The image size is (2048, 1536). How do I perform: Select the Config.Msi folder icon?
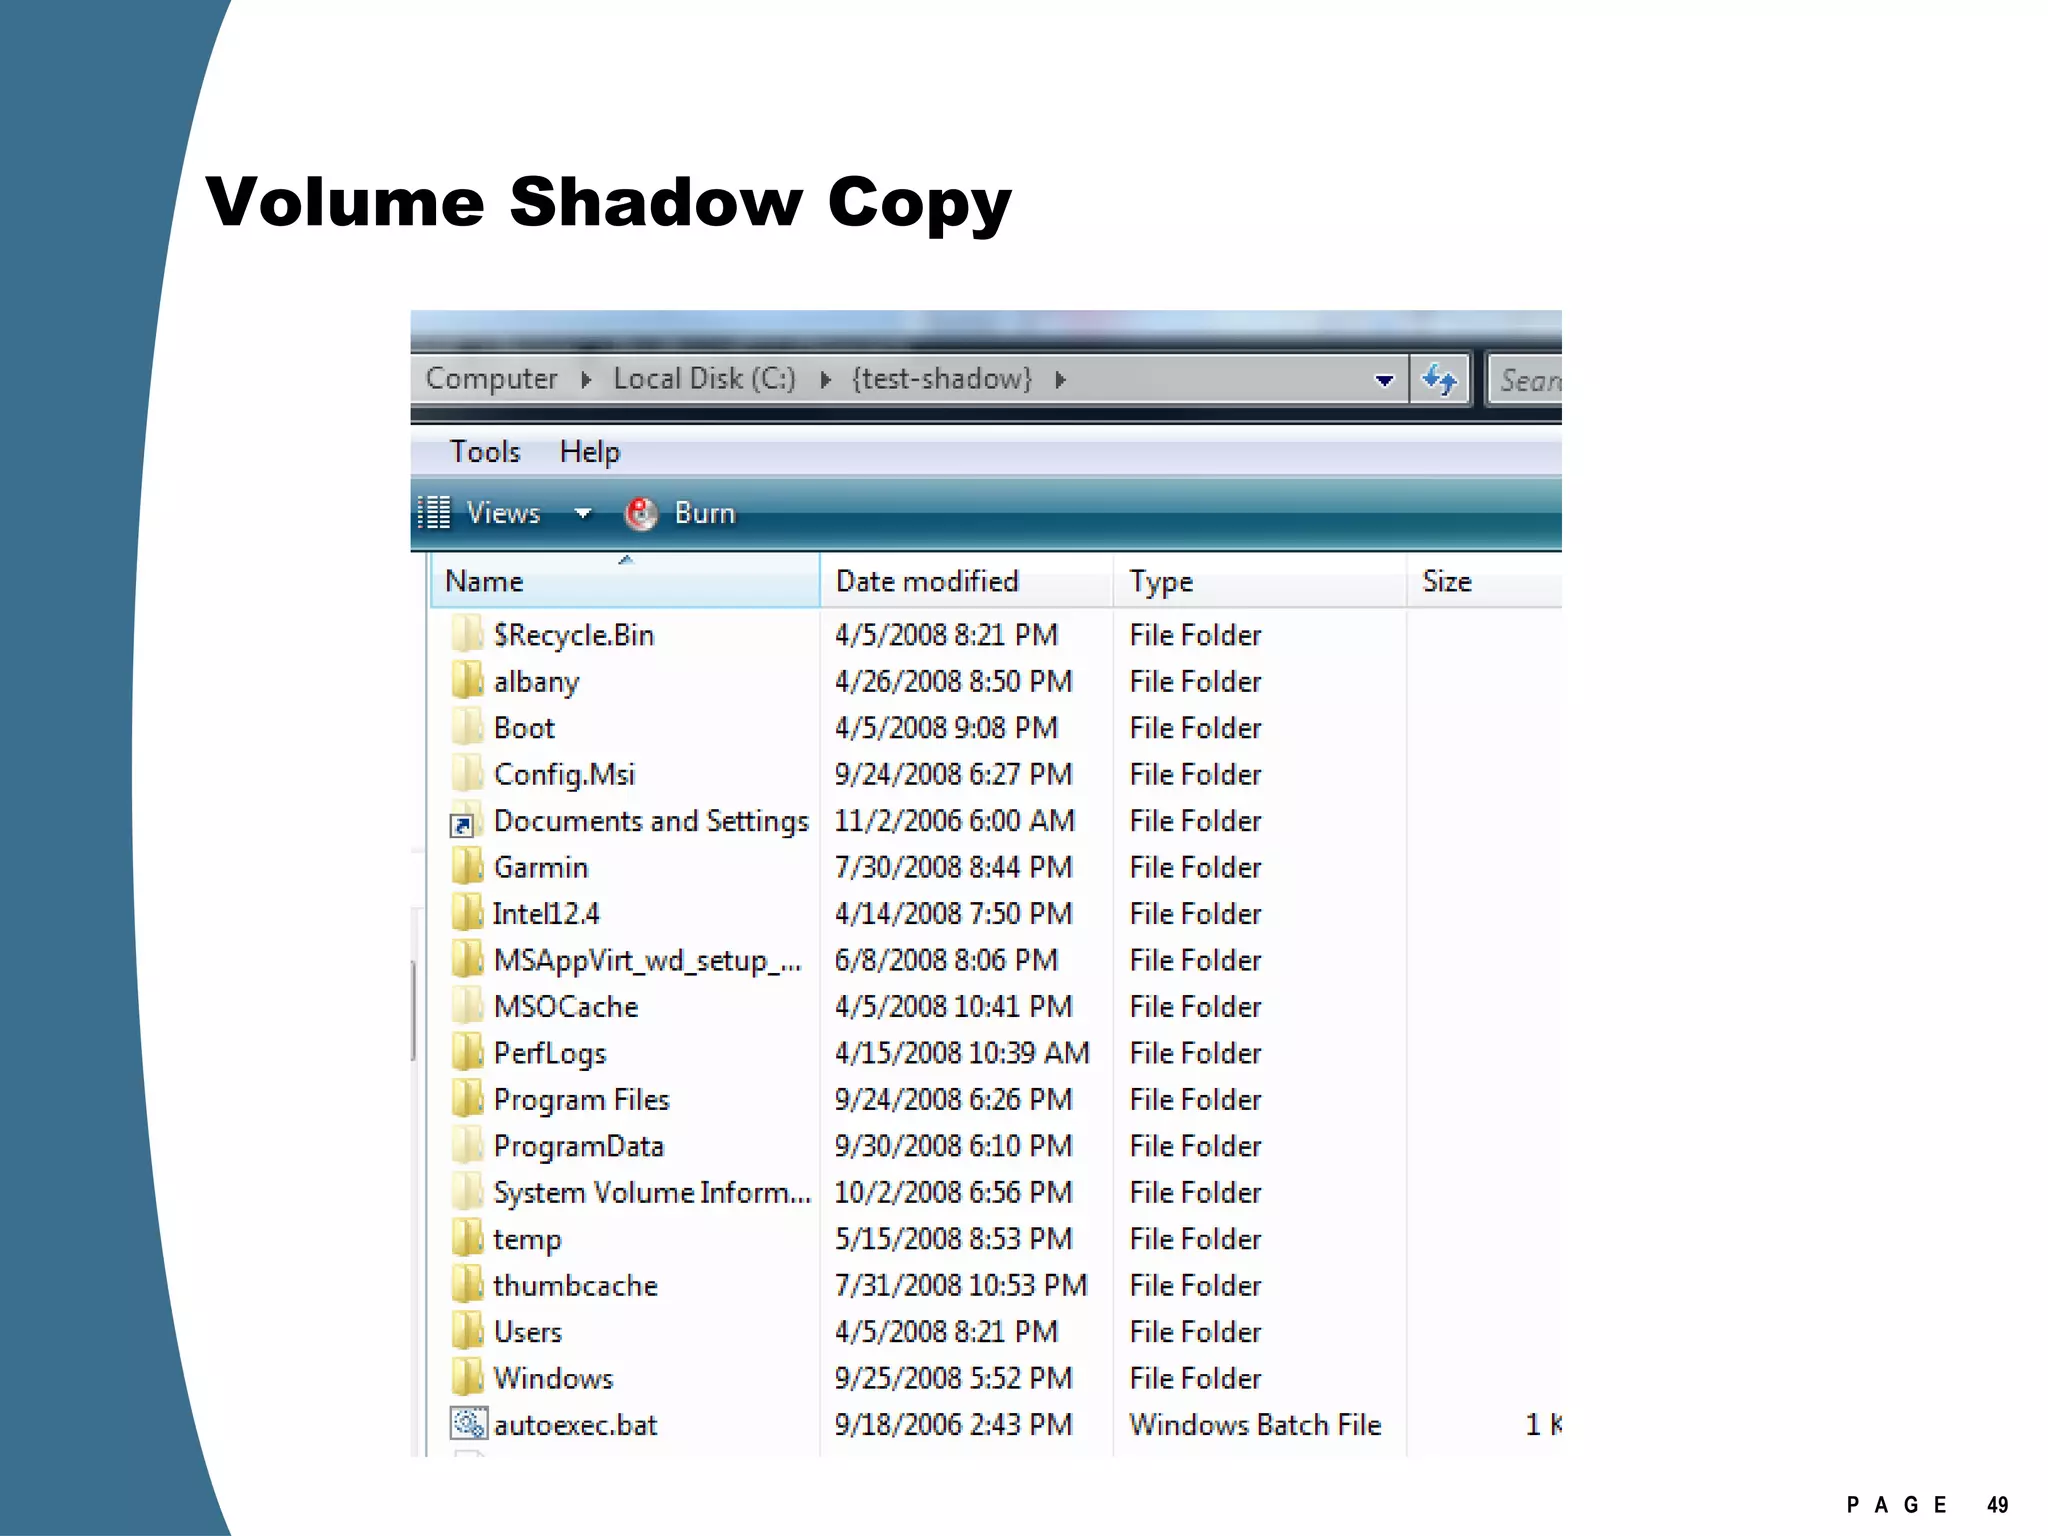(467, 774)
